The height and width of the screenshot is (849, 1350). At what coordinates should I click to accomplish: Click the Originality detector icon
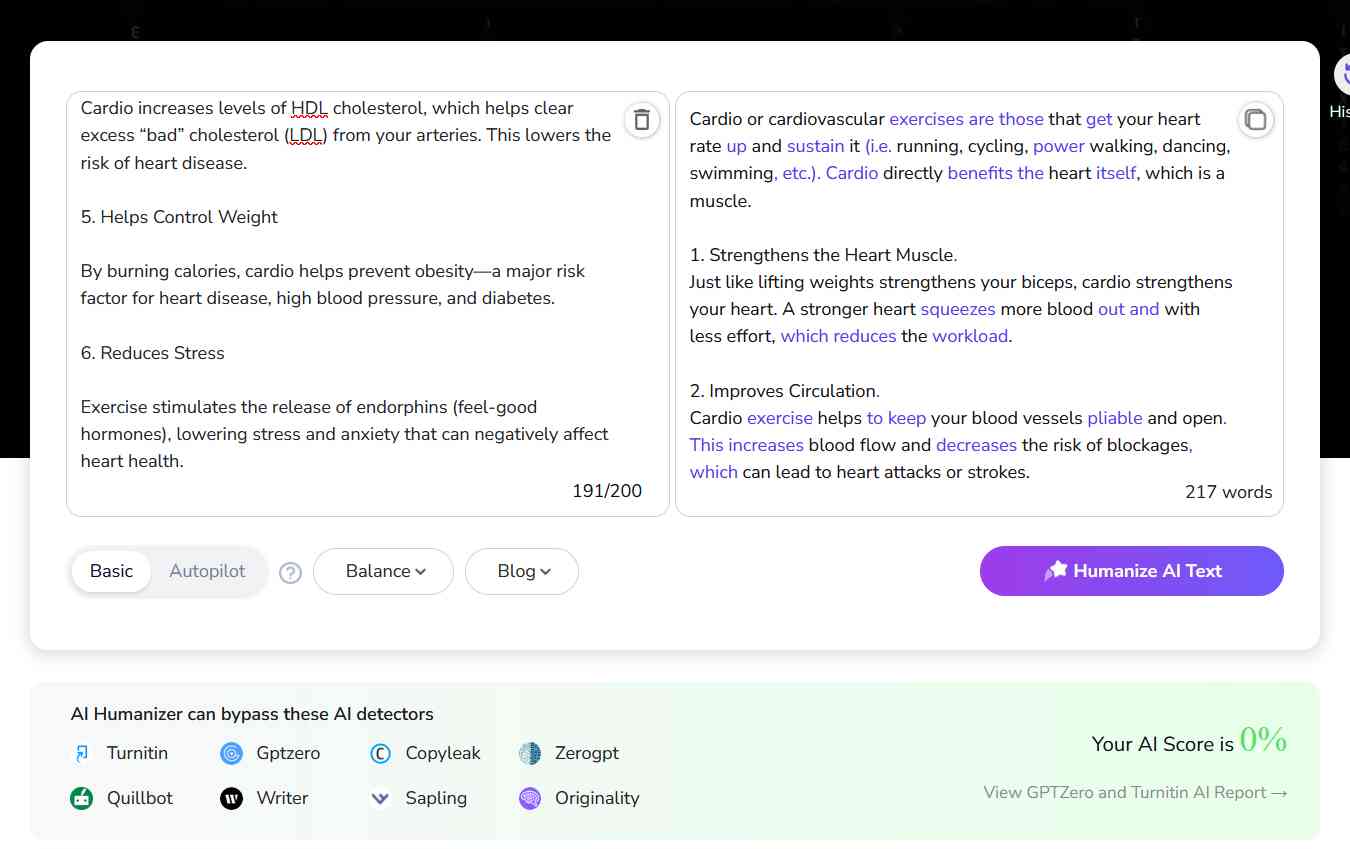tap(529, 798)
